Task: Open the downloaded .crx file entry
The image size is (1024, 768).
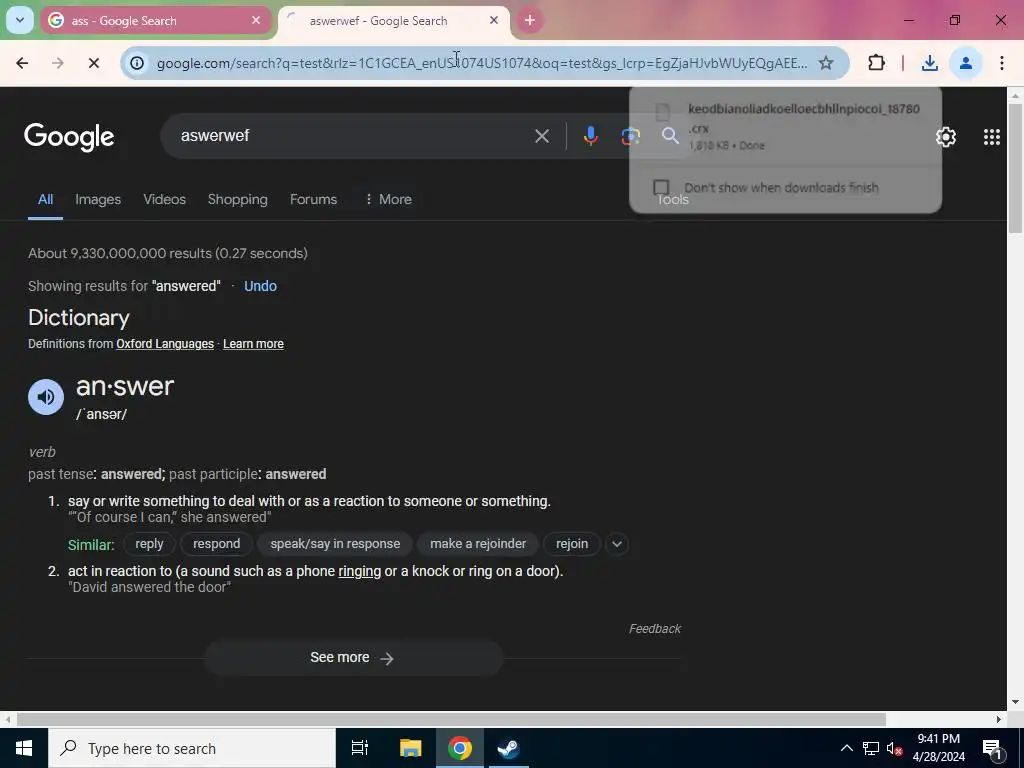Action: pos(785,126)
